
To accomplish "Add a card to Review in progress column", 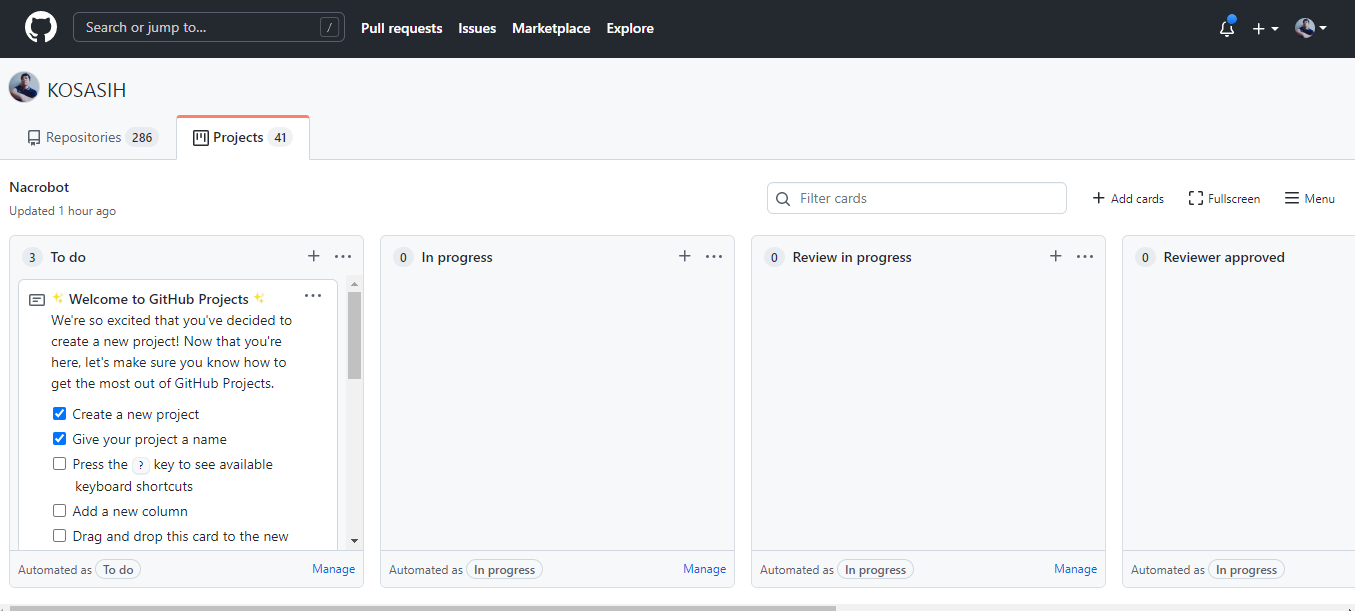I will (1056, 257).
